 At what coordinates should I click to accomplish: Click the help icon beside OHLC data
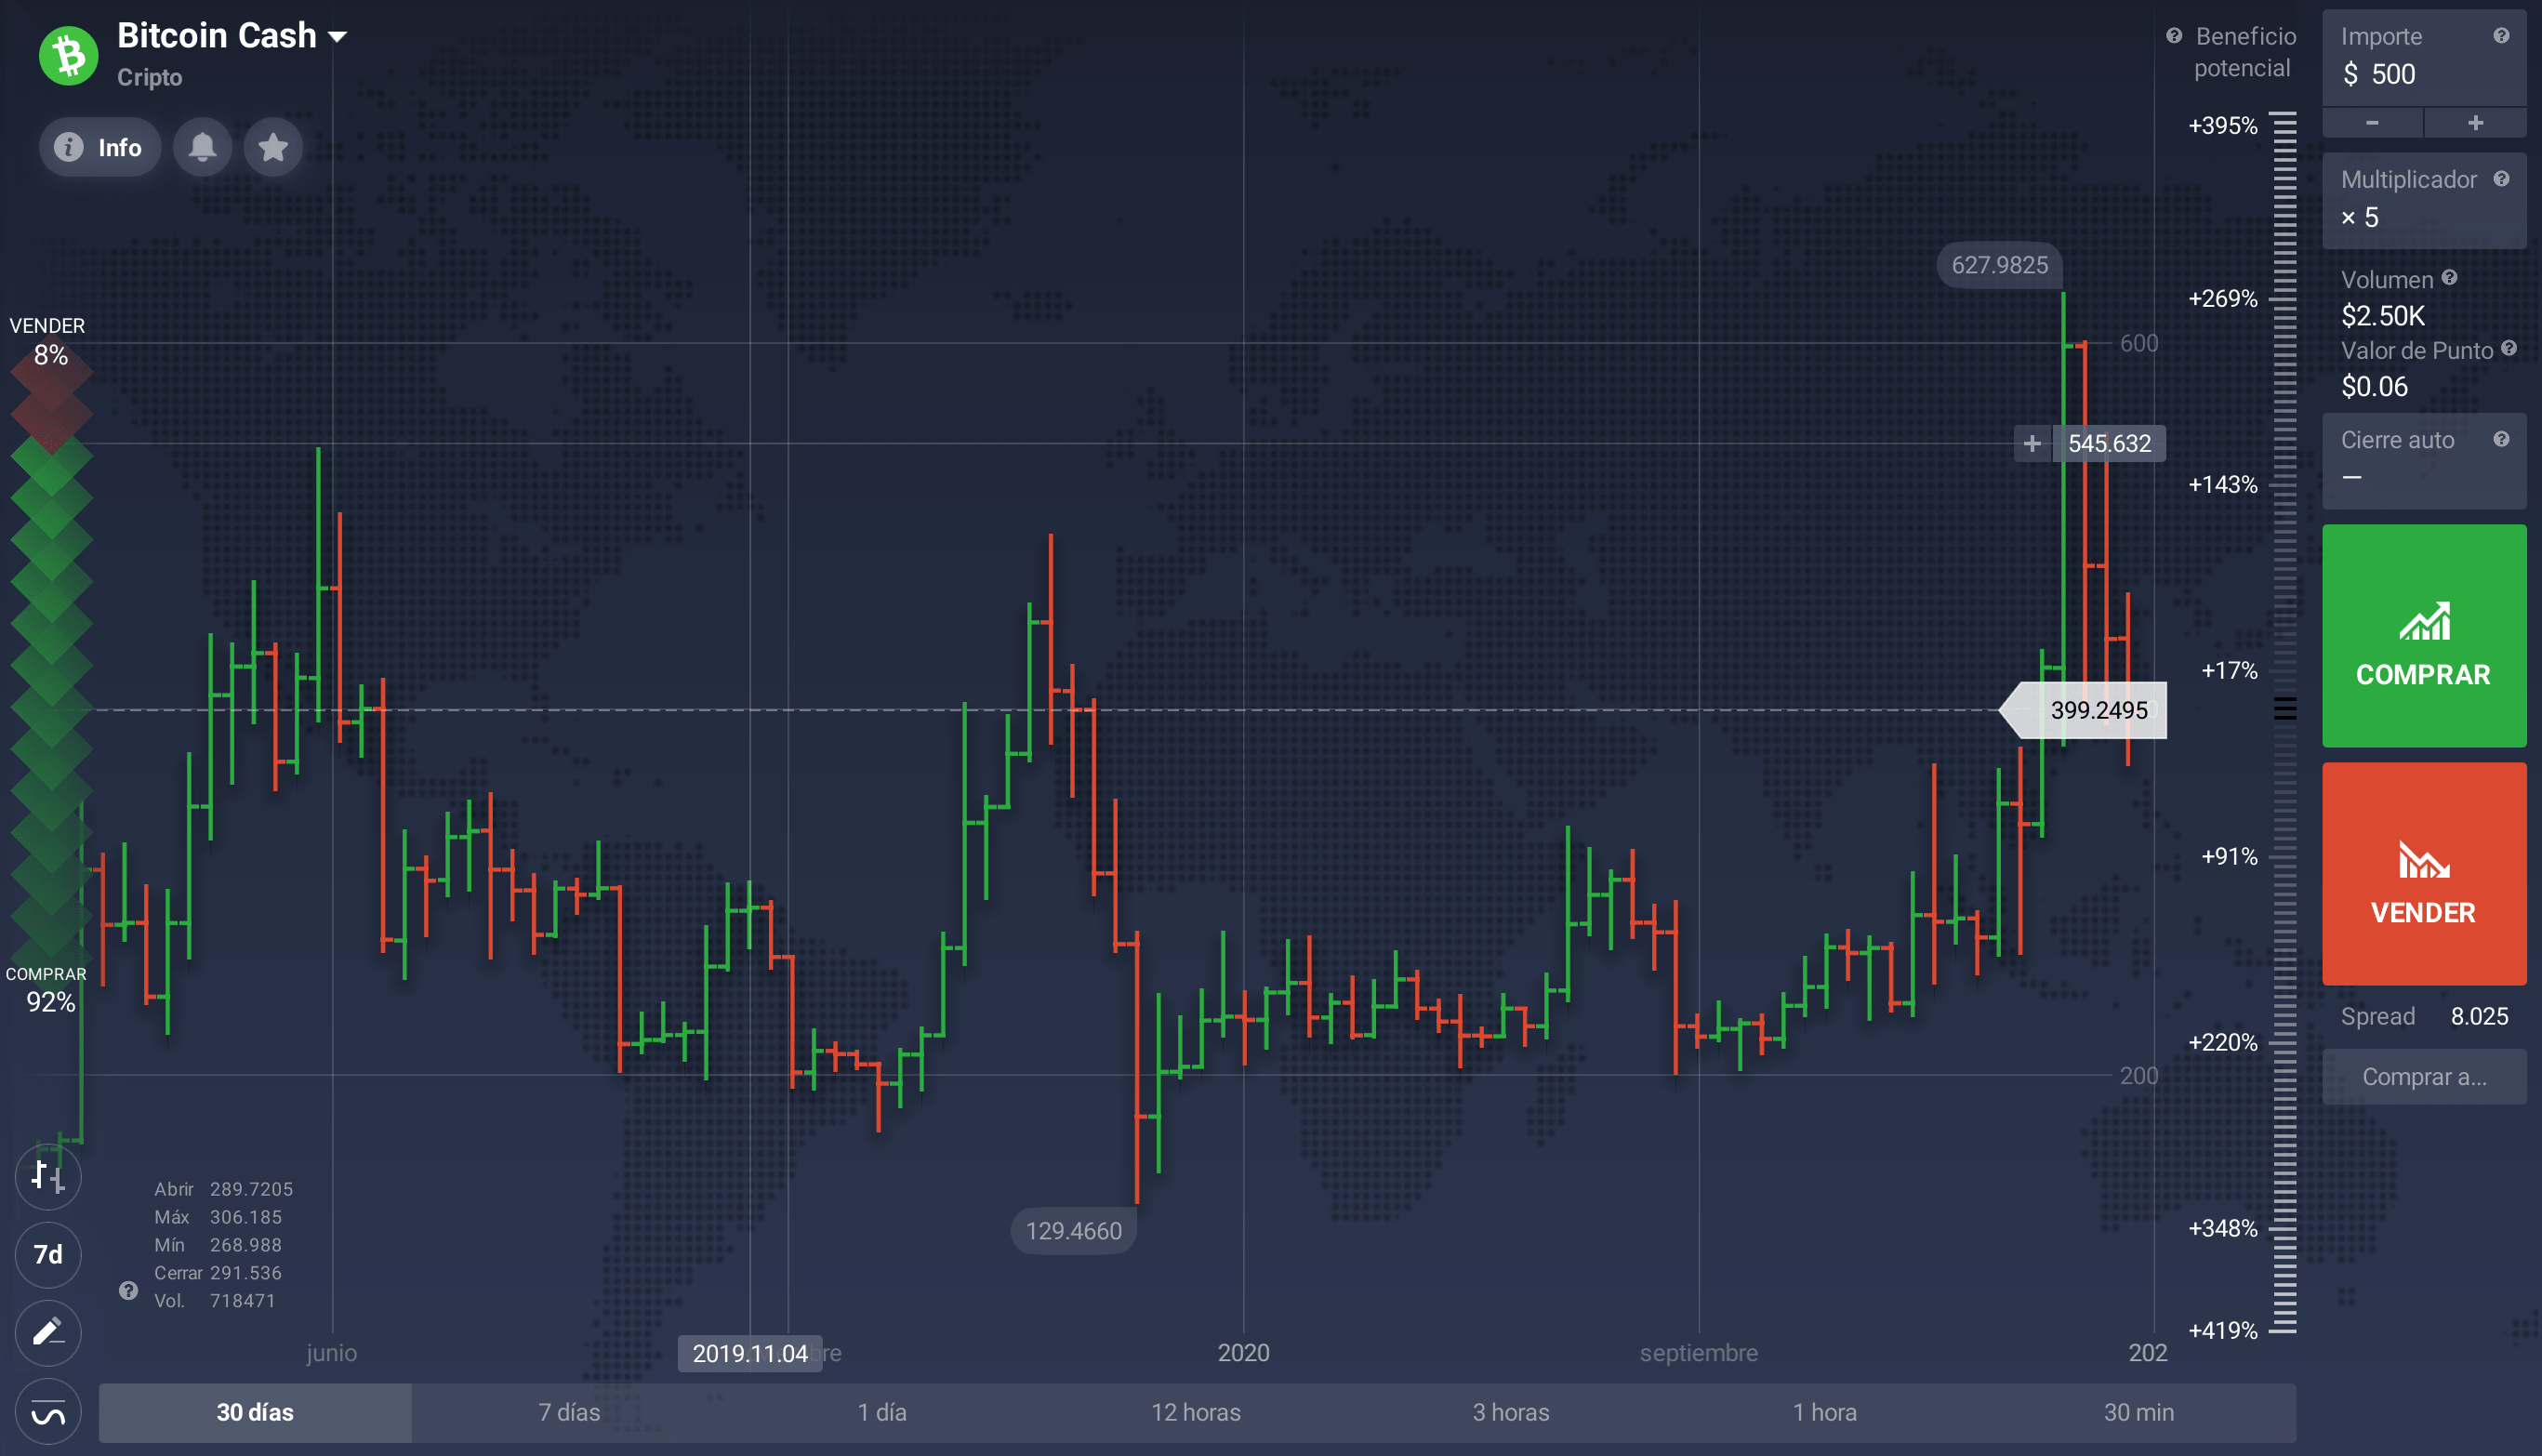[128, 1290]
